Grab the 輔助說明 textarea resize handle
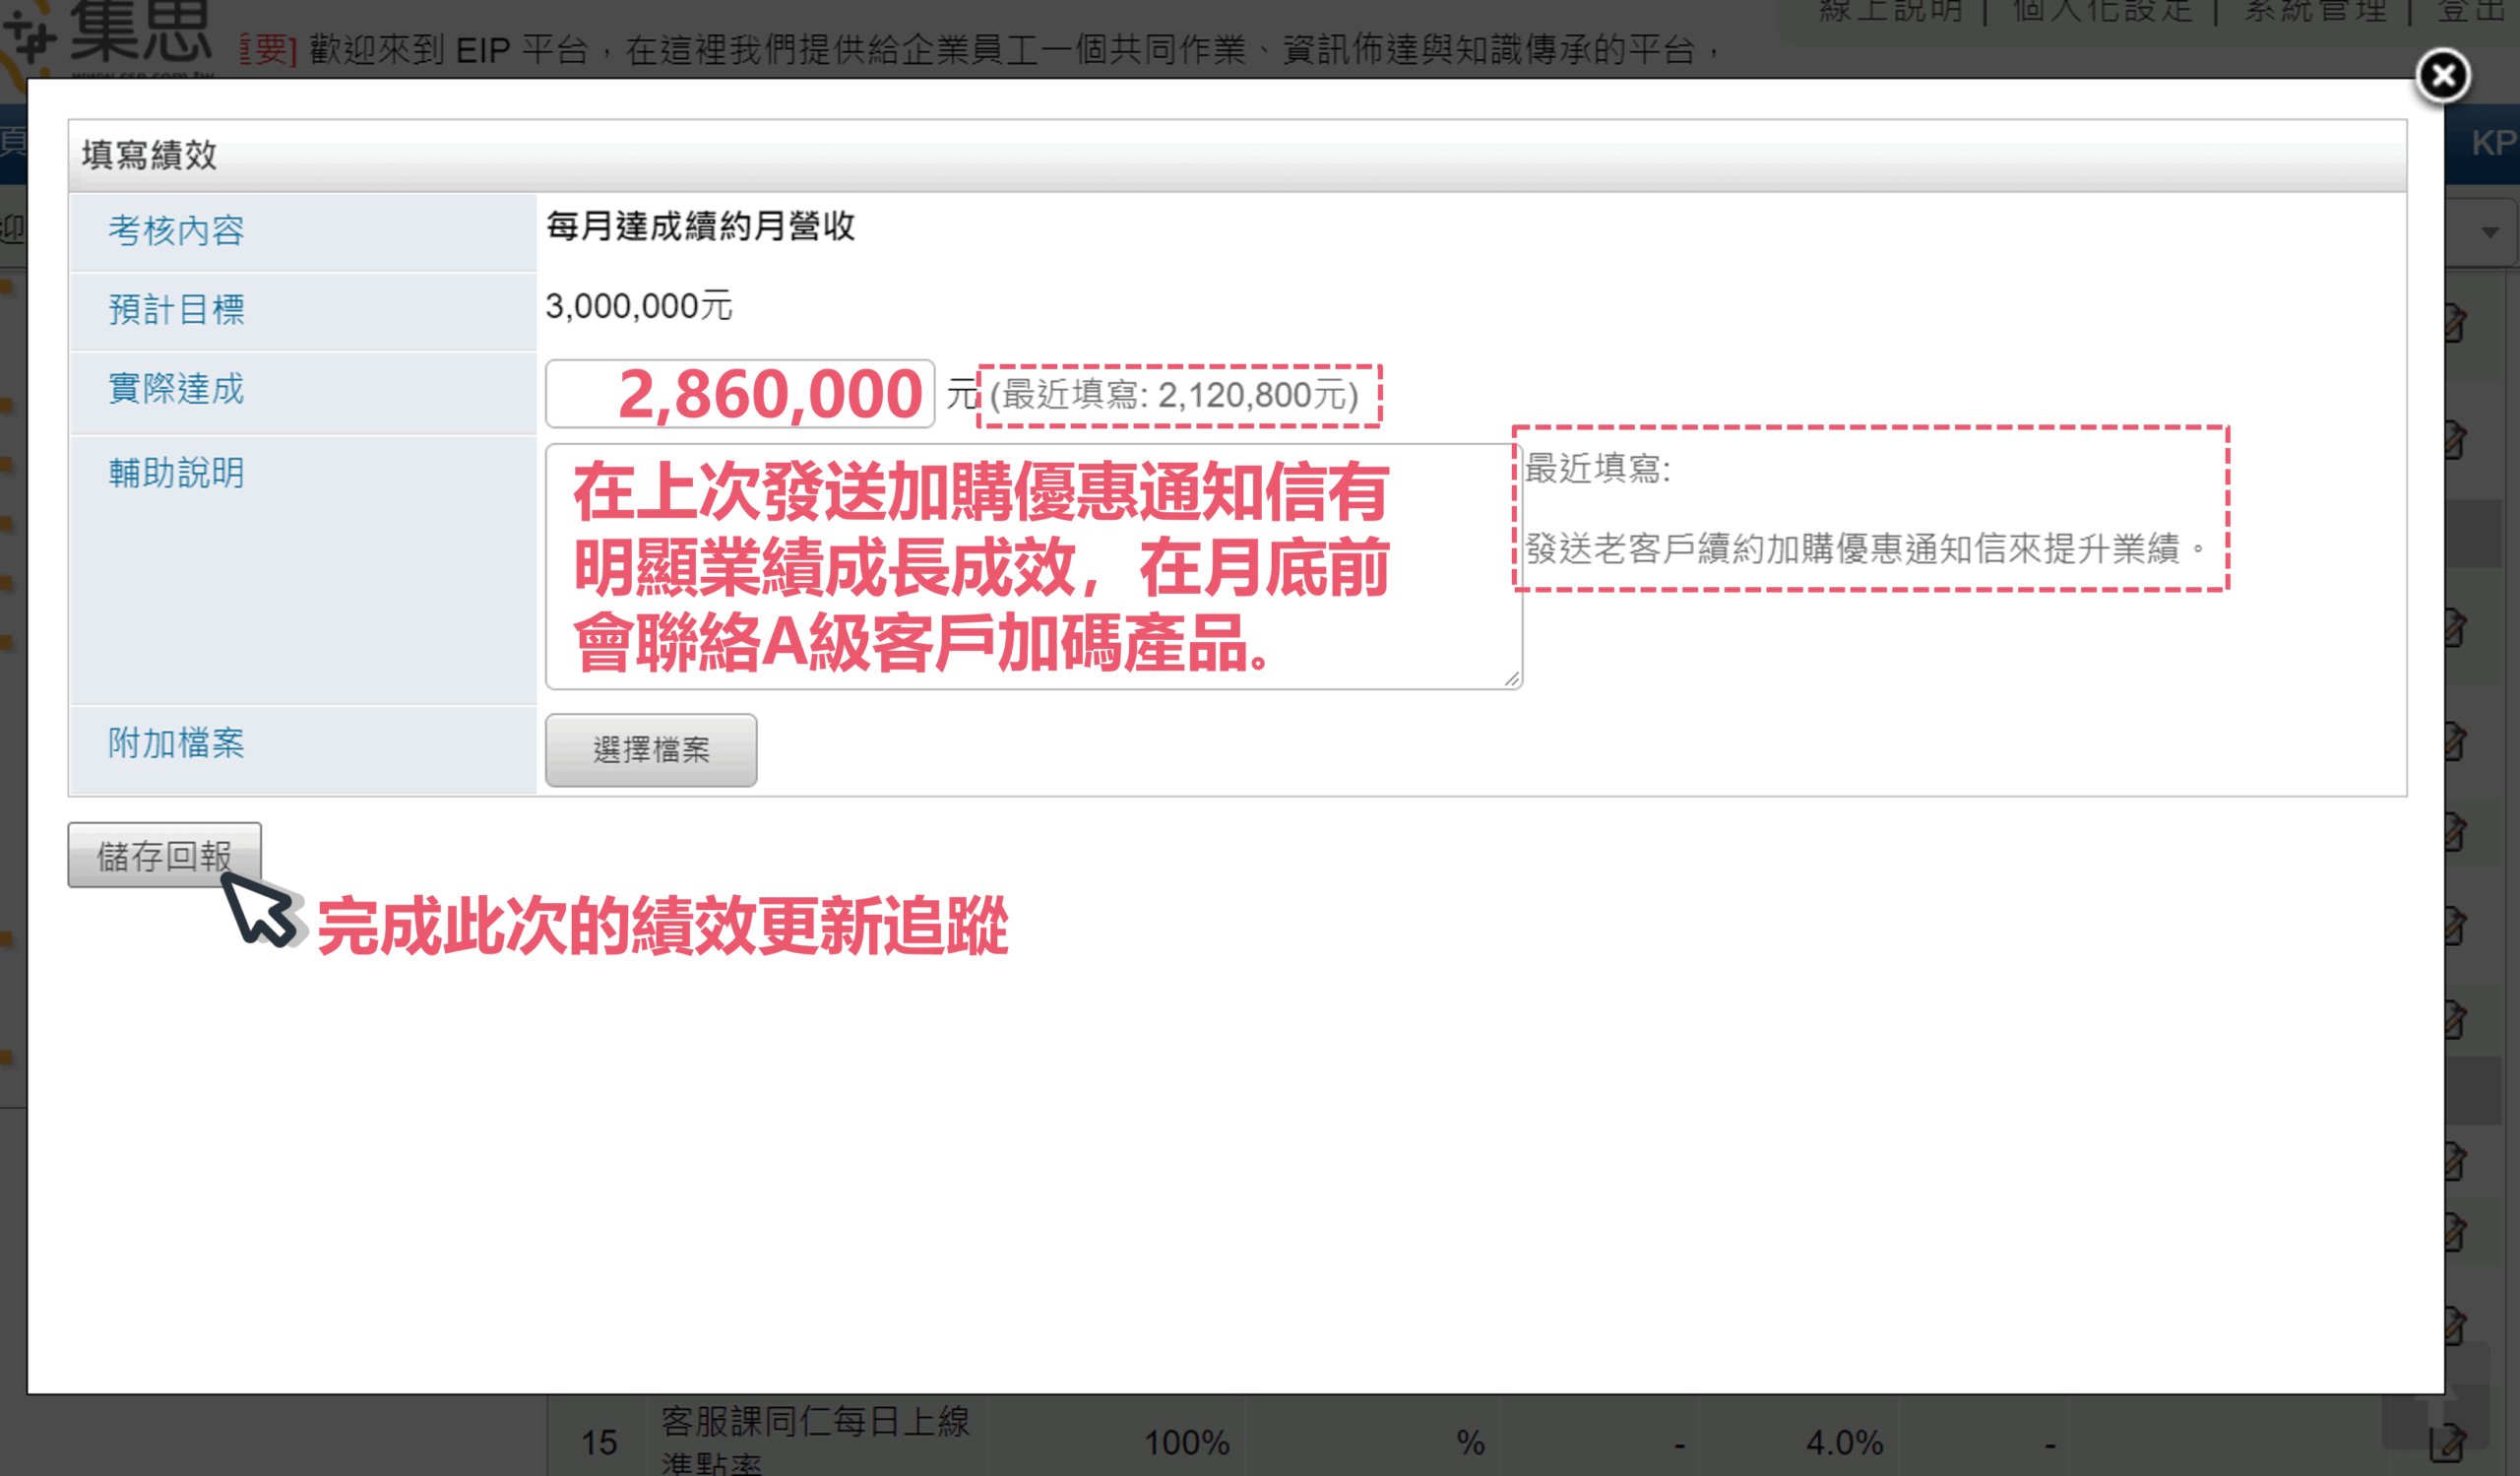 point(1511,679)
